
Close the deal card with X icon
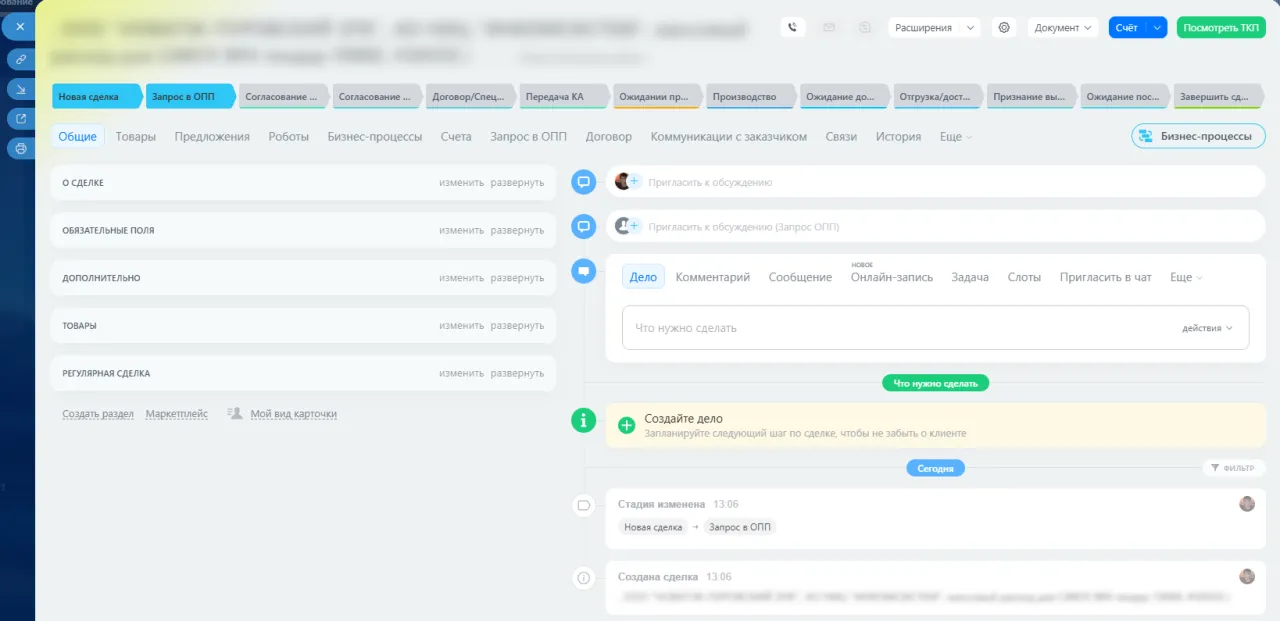pos(20,27)
